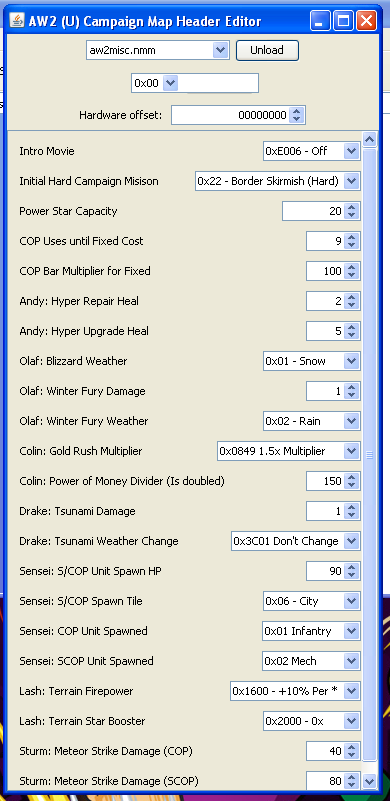Increase Drake Tsunami Damage value
The width and height of the screenshot is (390, 801).
(351, 507)
